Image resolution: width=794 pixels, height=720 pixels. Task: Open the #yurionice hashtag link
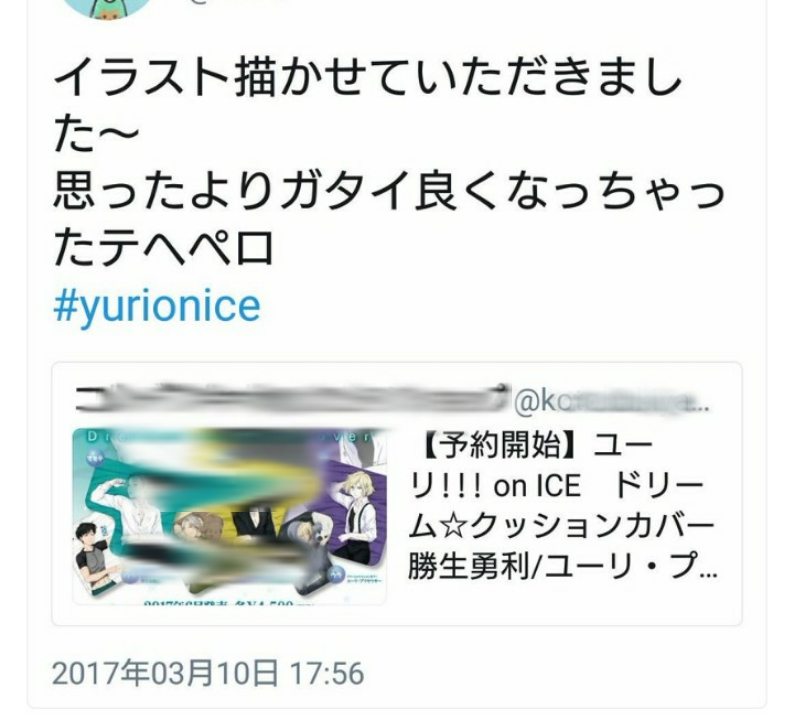[x=157, y=306]
